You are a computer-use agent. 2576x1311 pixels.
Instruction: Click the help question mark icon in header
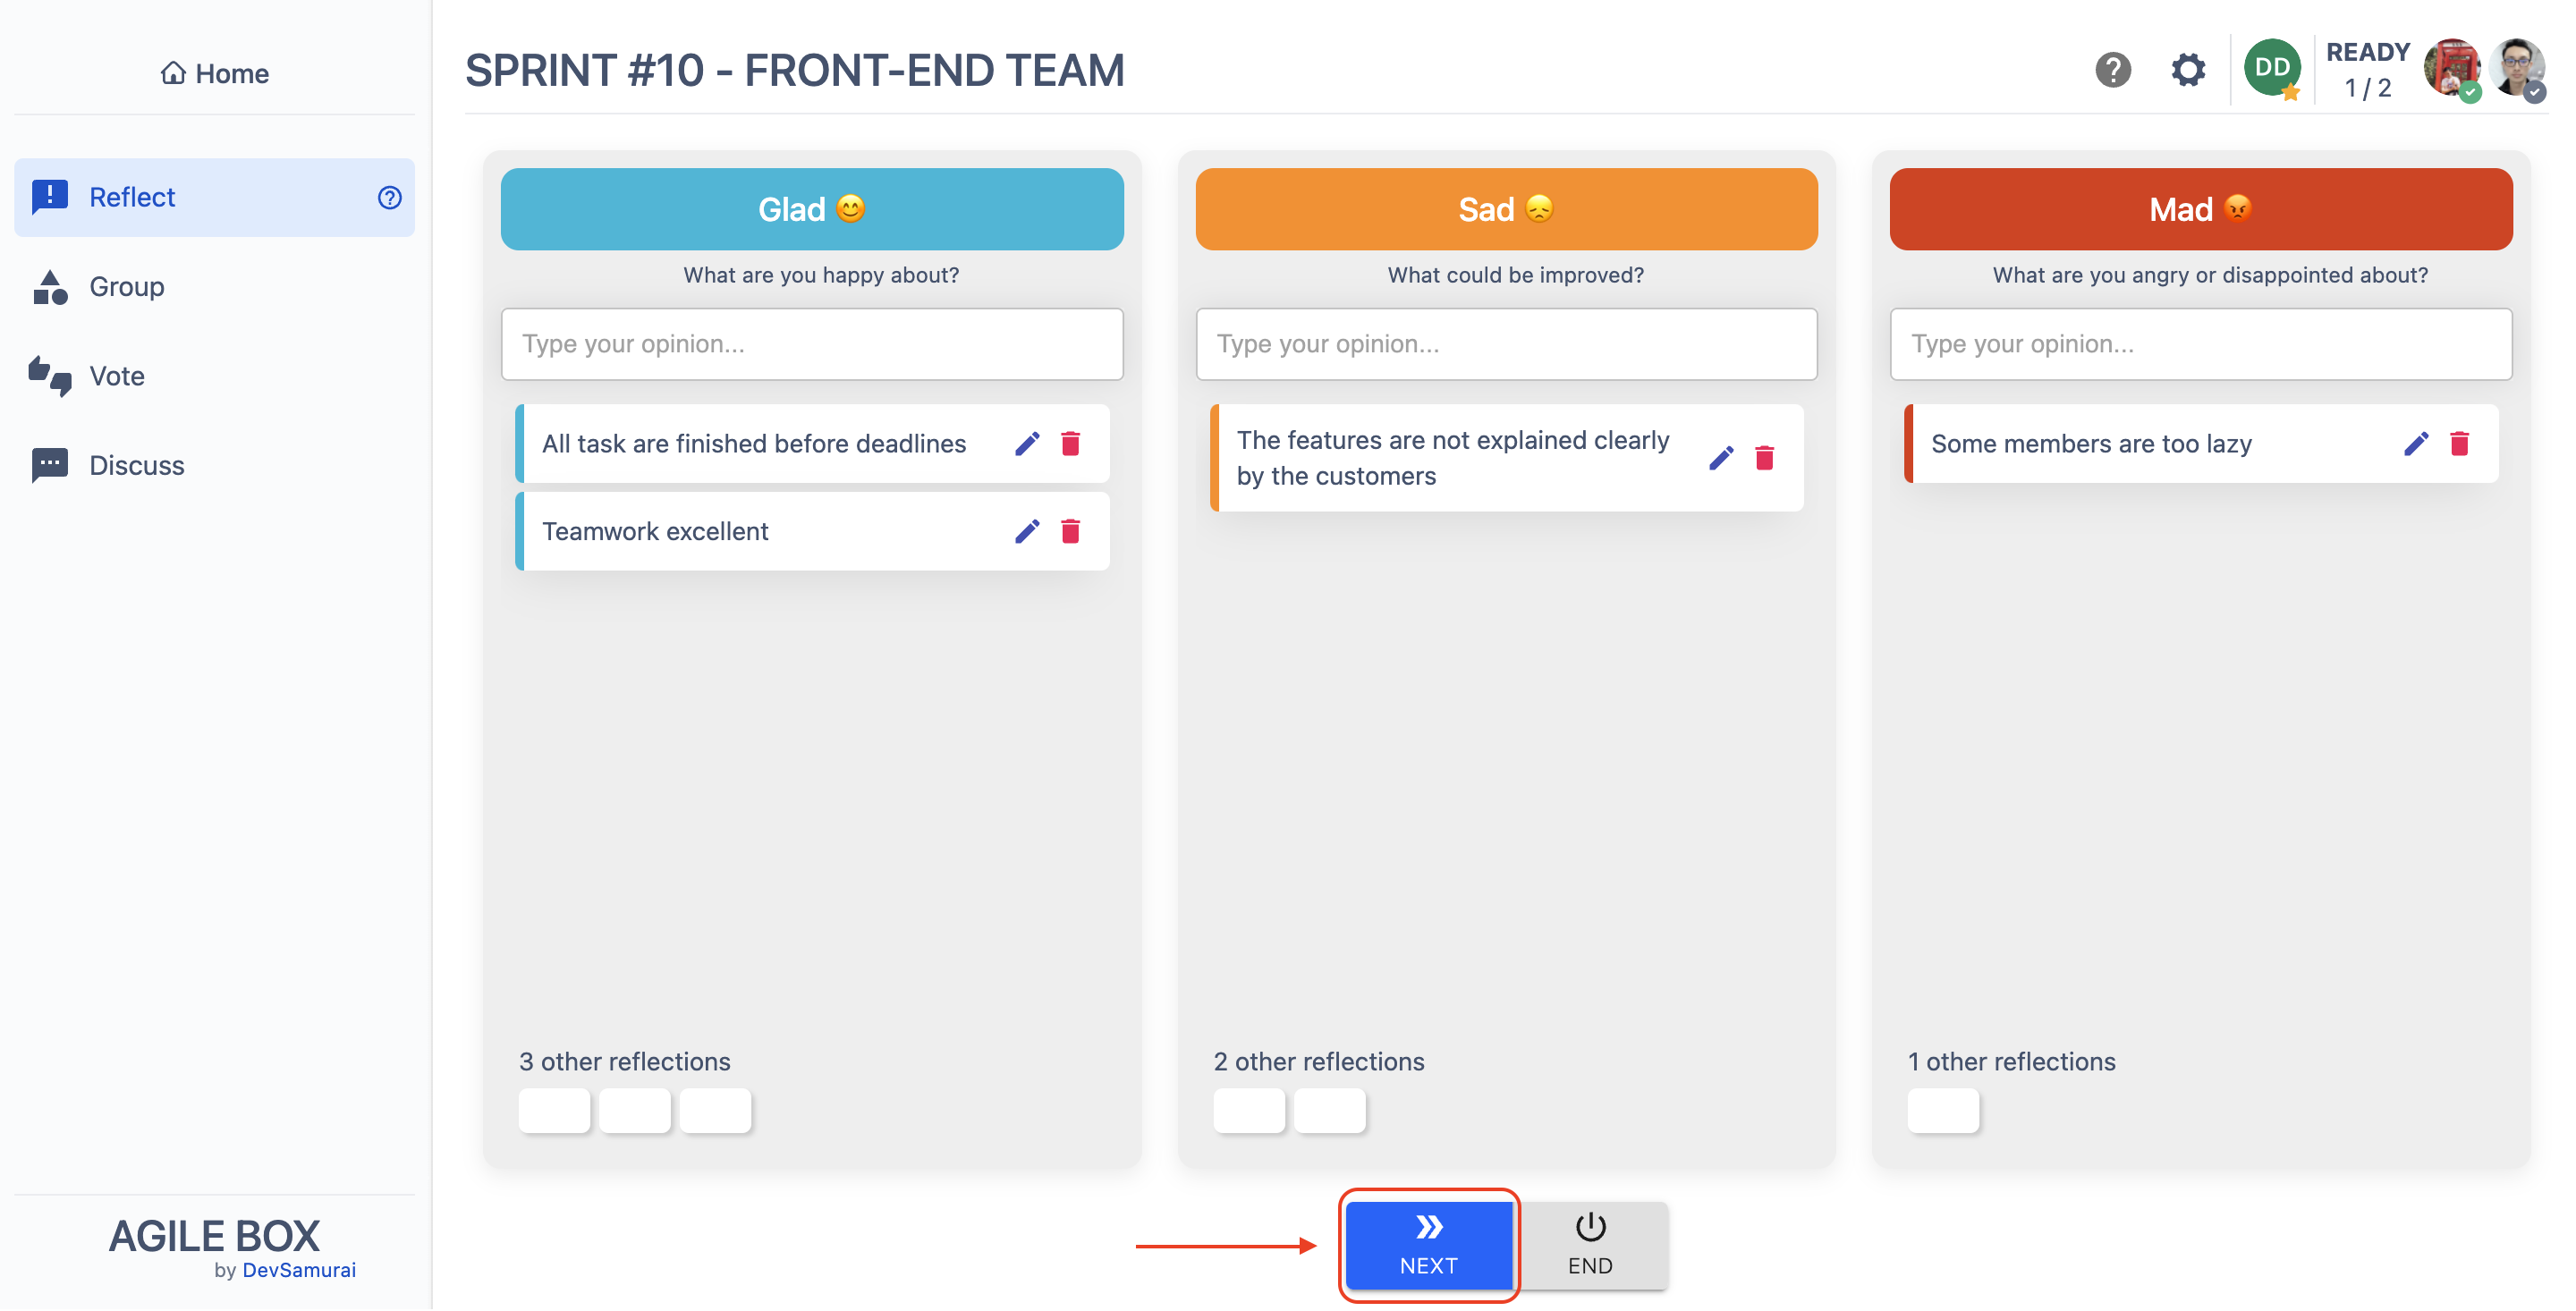2112,70
